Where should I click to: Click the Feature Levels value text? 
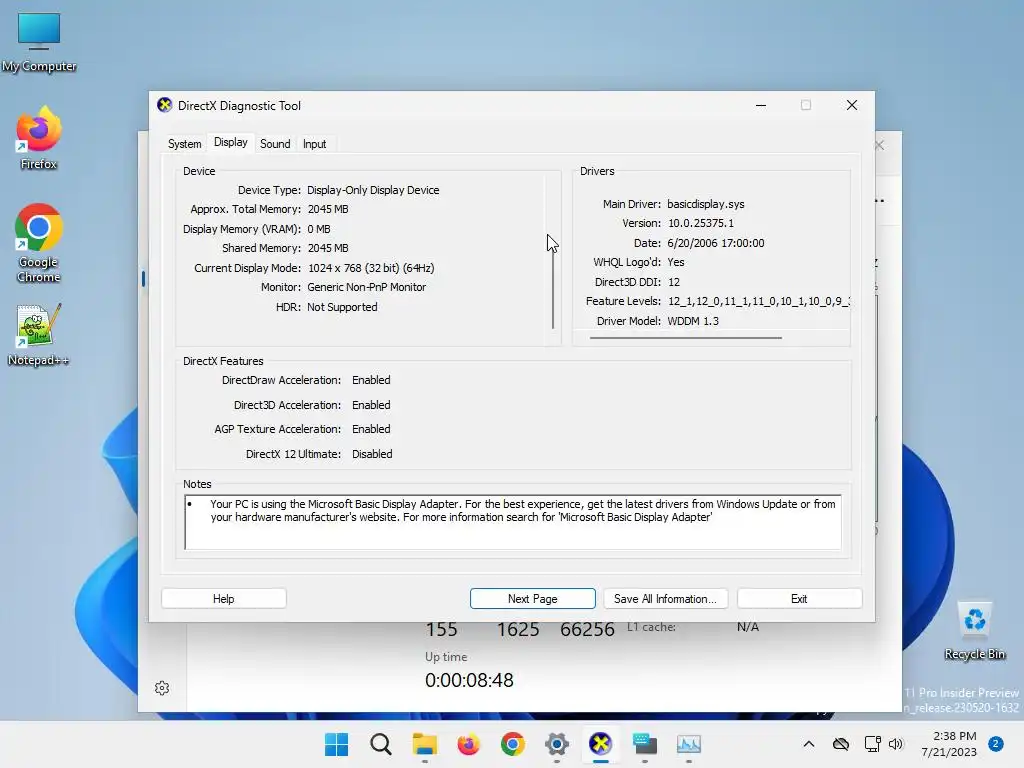(x=758, y=301)
